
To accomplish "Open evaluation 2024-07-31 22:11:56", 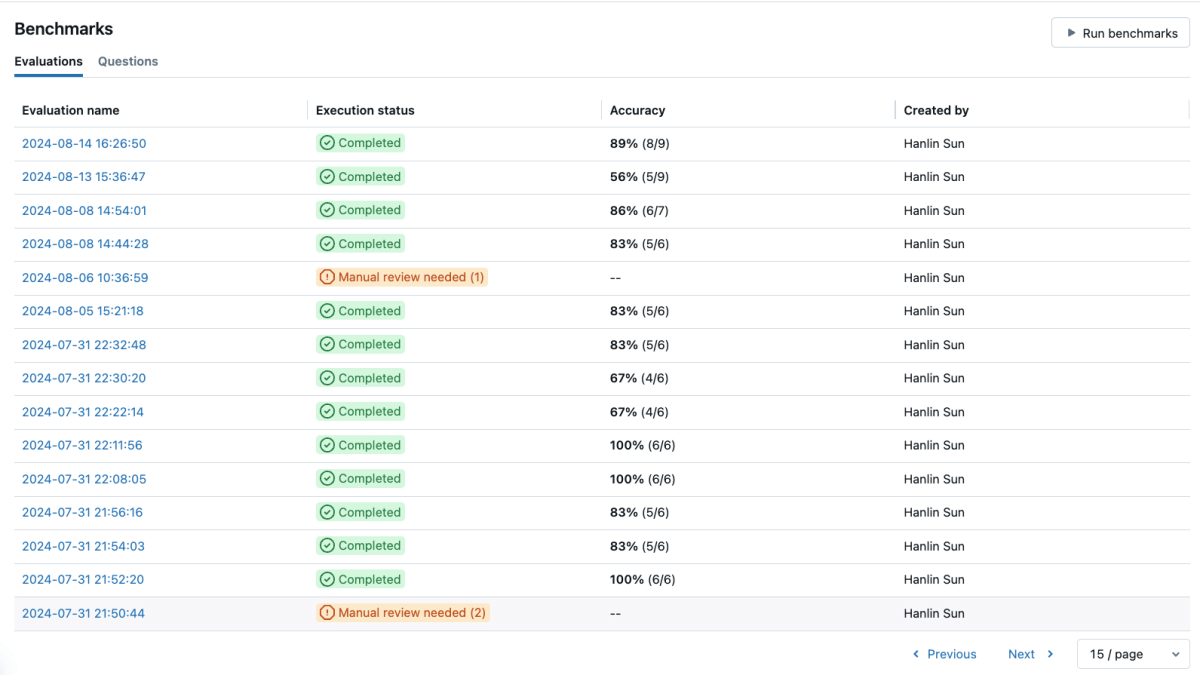I will (82, 445).
